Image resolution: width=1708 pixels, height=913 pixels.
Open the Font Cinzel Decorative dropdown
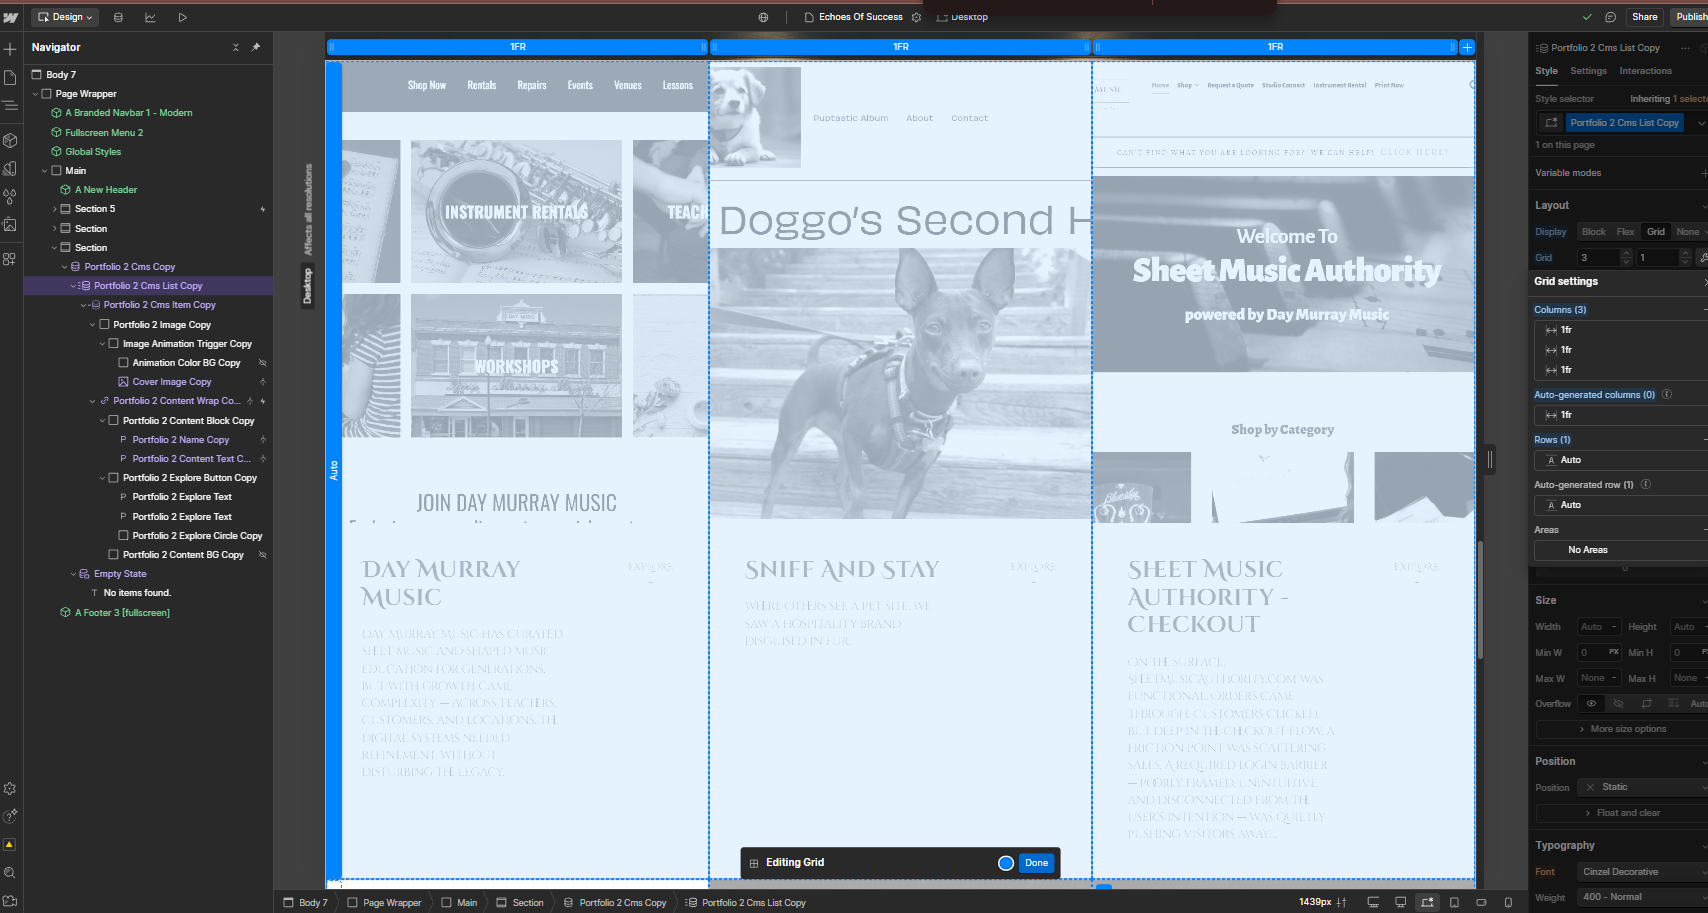tap(1643, 872)
